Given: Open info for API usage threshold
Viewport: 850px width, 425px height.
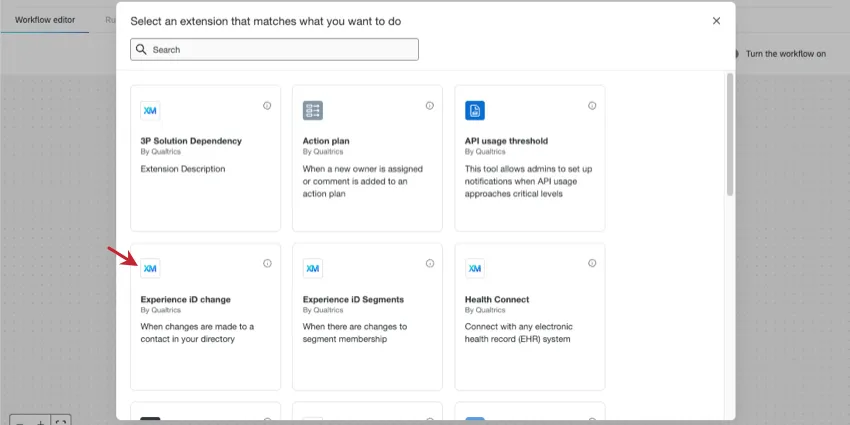Looking at the screenshot, I should click(592, 105).
